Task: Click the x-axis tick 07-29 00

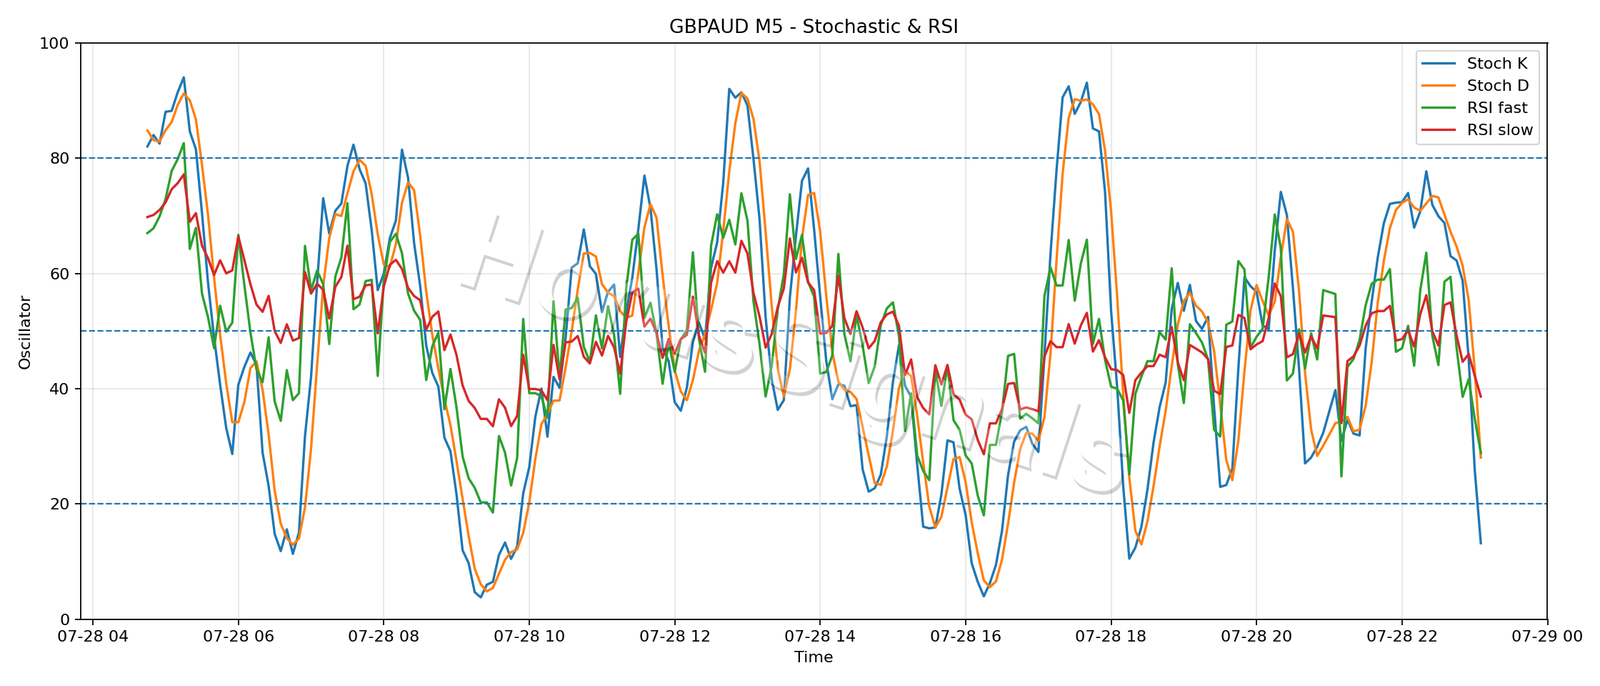Action: [x=1547, y=636]
